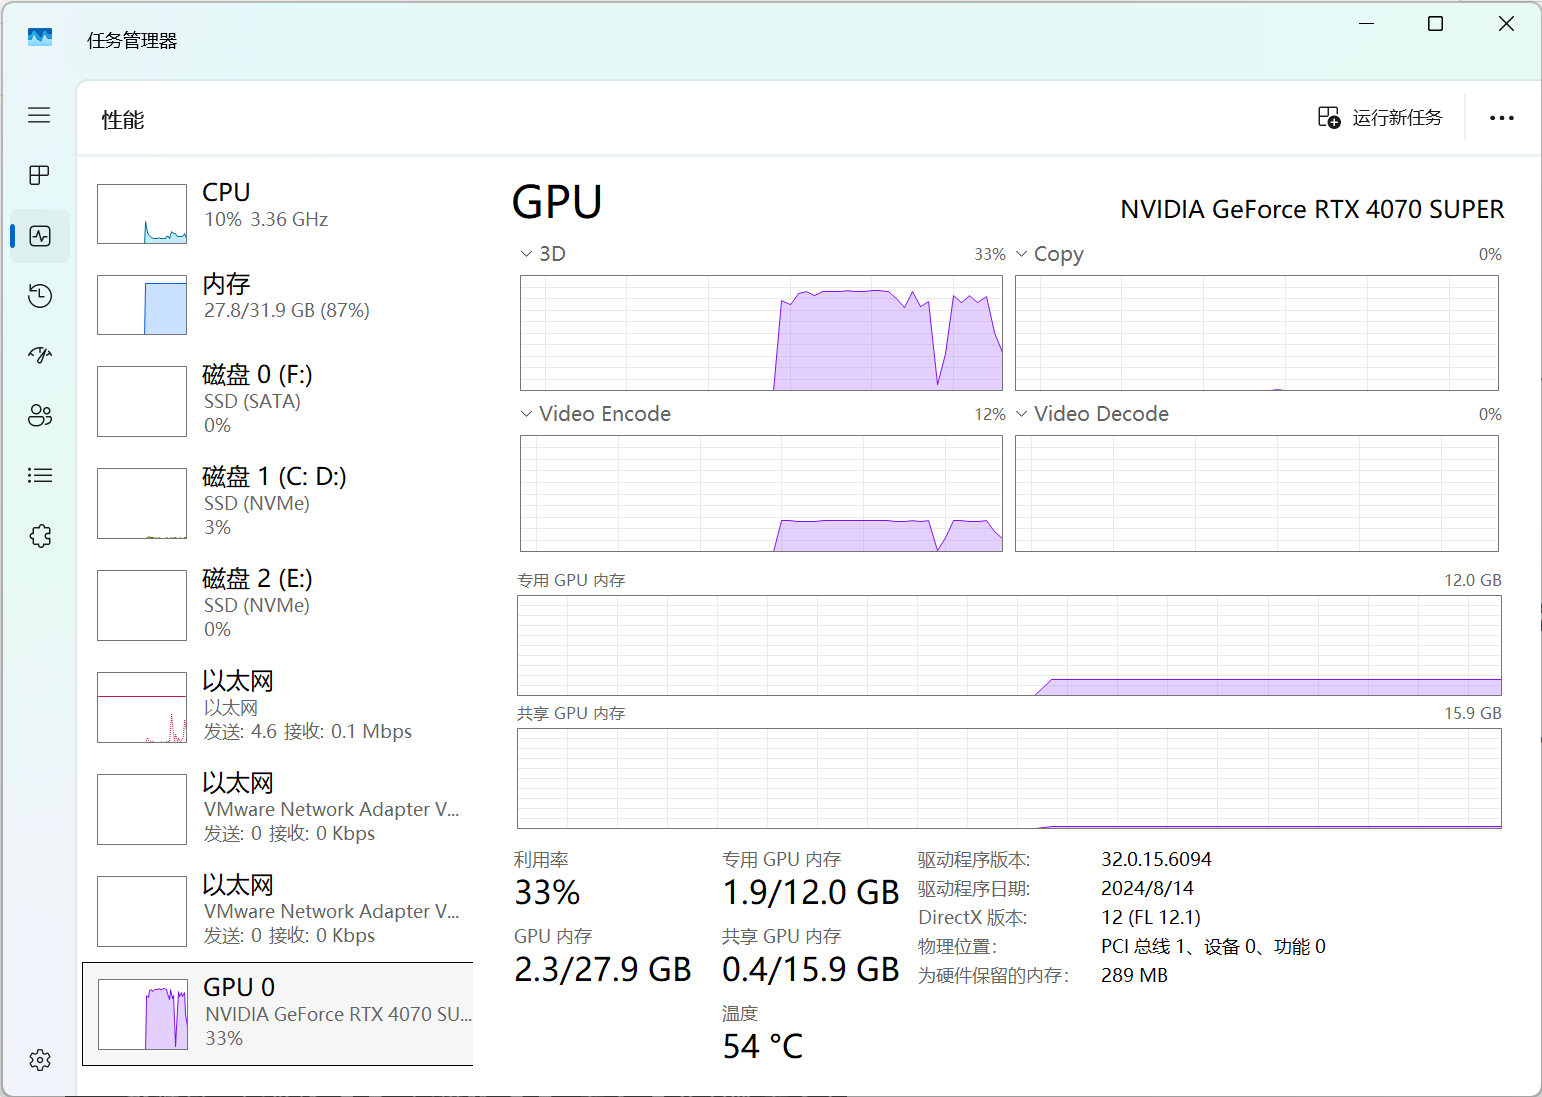Minimize the Task Manager window
The width and height of the screenshot is (1542, 1097).
[x=1367, y=23]
